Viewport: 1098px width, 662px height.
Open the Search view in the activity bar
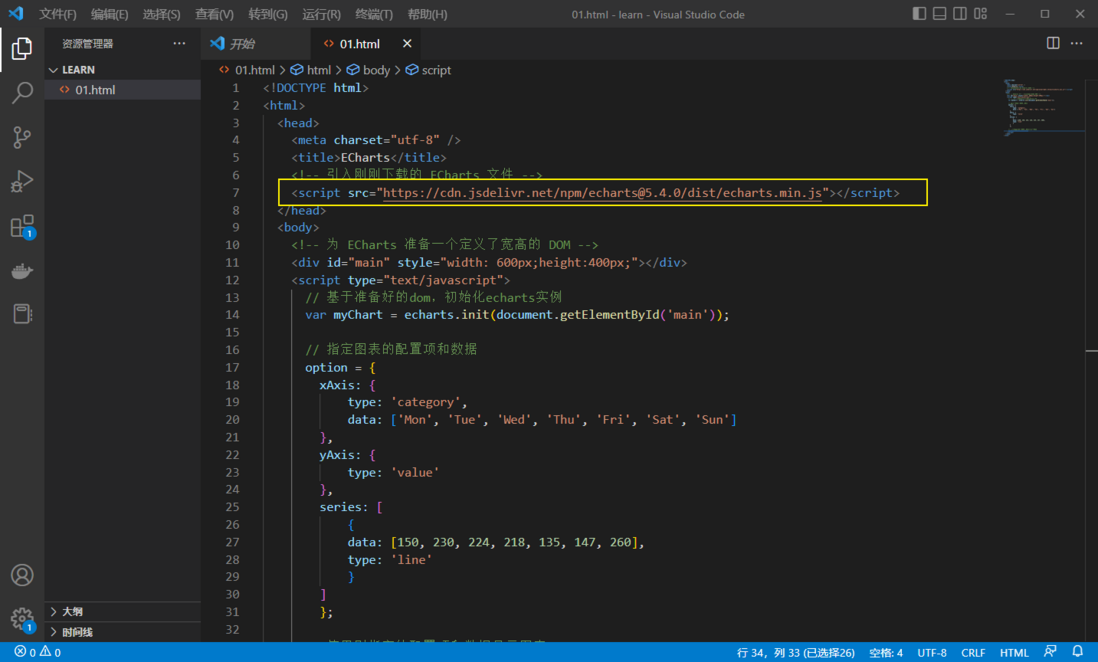coord(22,92)
